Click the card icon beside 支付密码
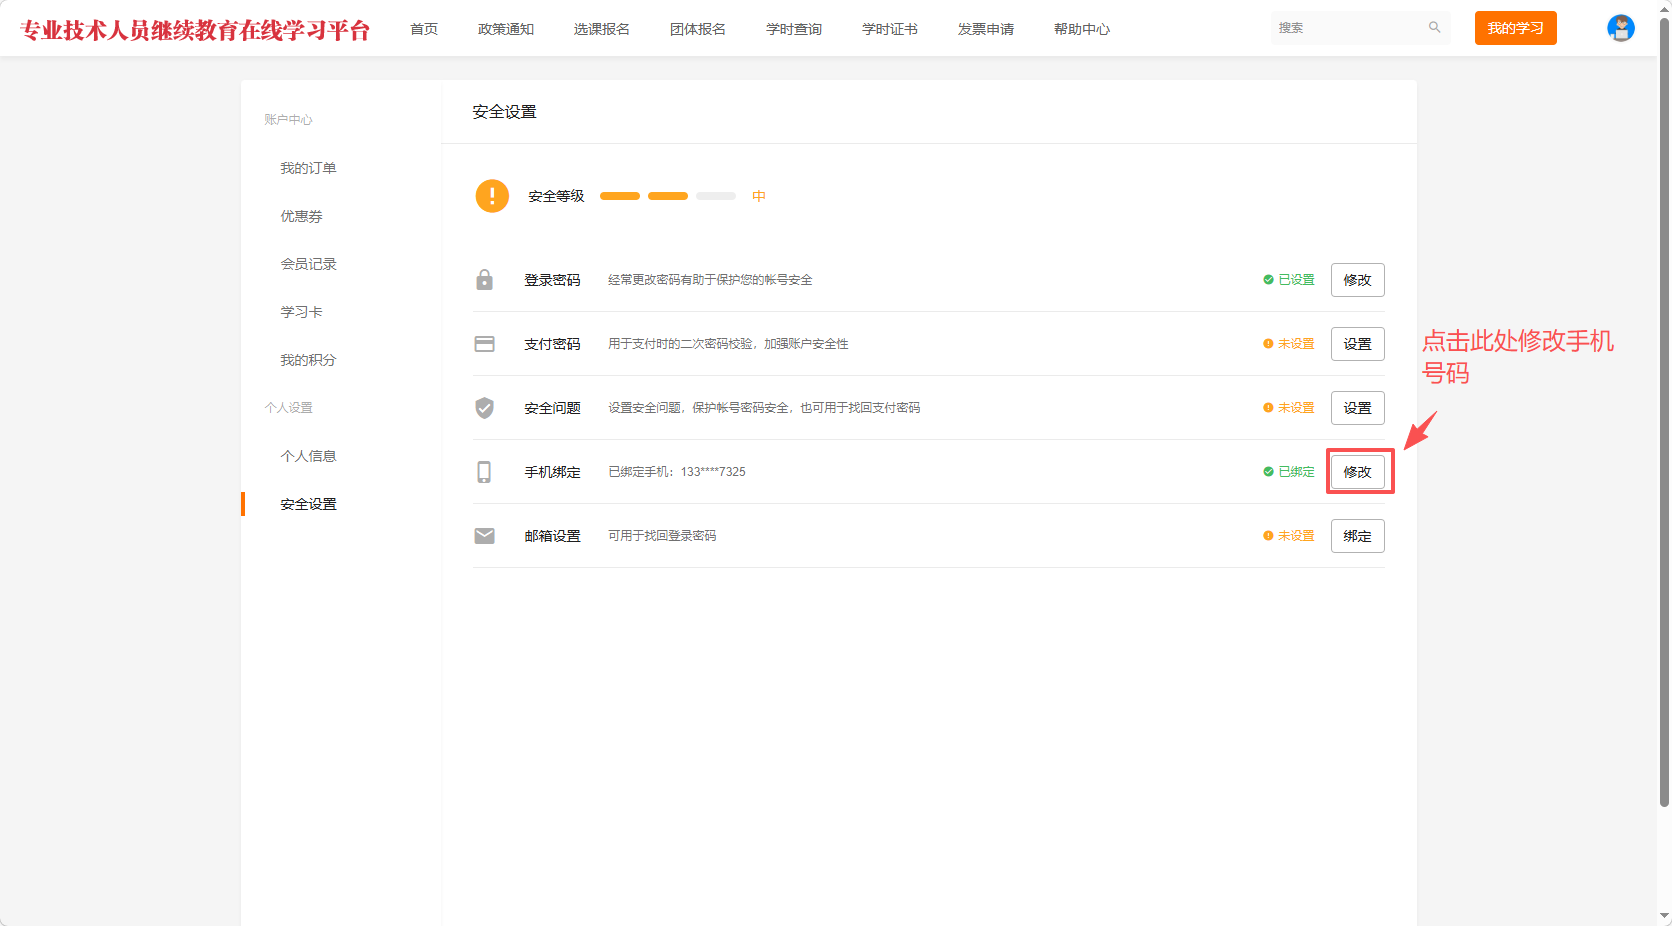This screenshot has width=1672, height=926. 484,344
